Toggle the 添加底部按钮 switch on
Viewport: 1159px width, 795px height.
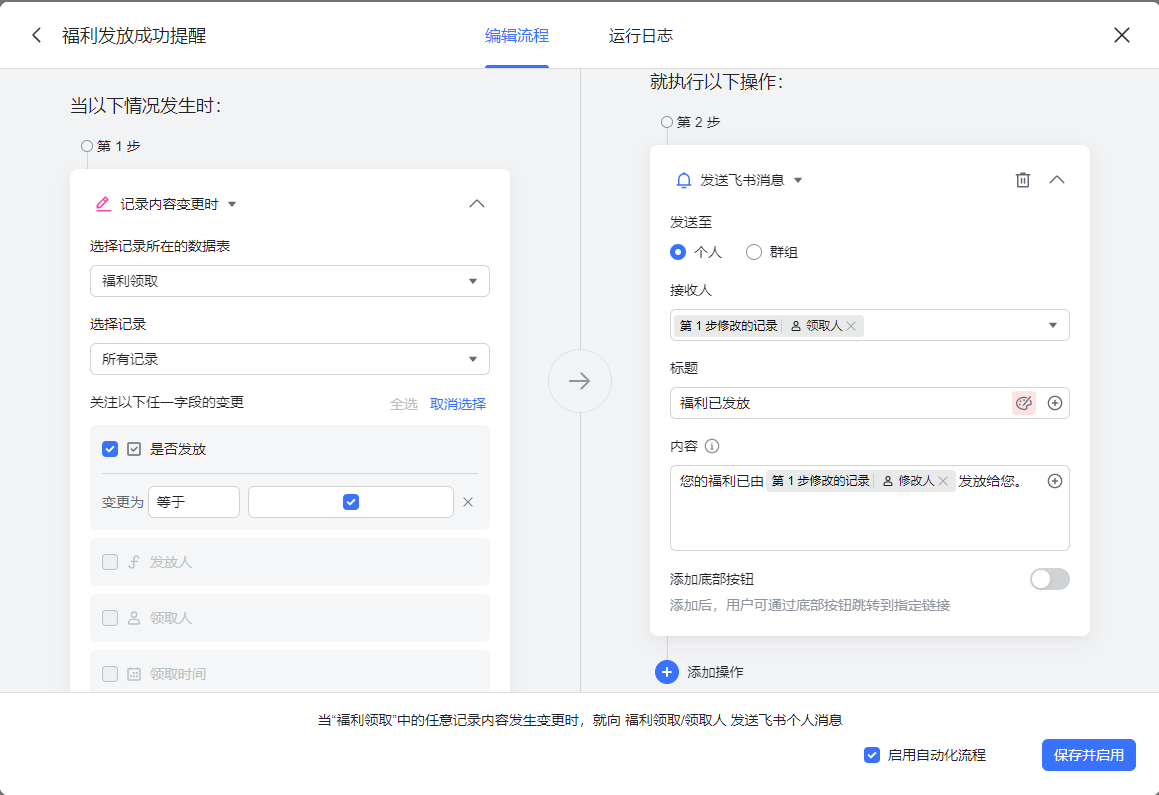point(1049,579)
